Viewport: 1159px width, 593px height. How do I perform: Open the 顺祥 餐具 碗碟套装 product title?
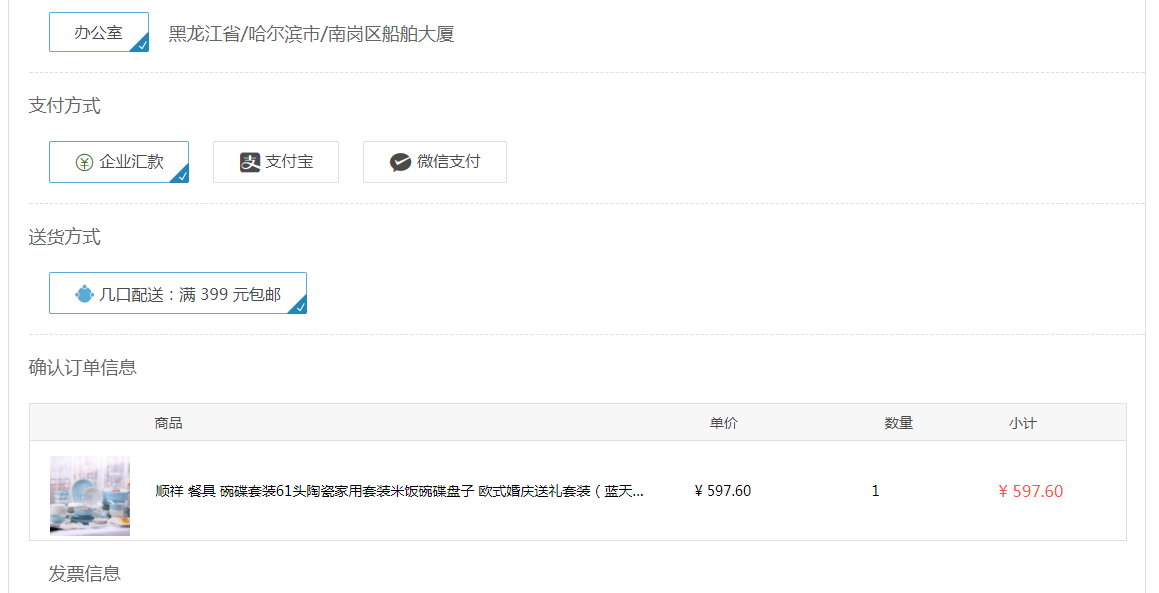(399, 491)
